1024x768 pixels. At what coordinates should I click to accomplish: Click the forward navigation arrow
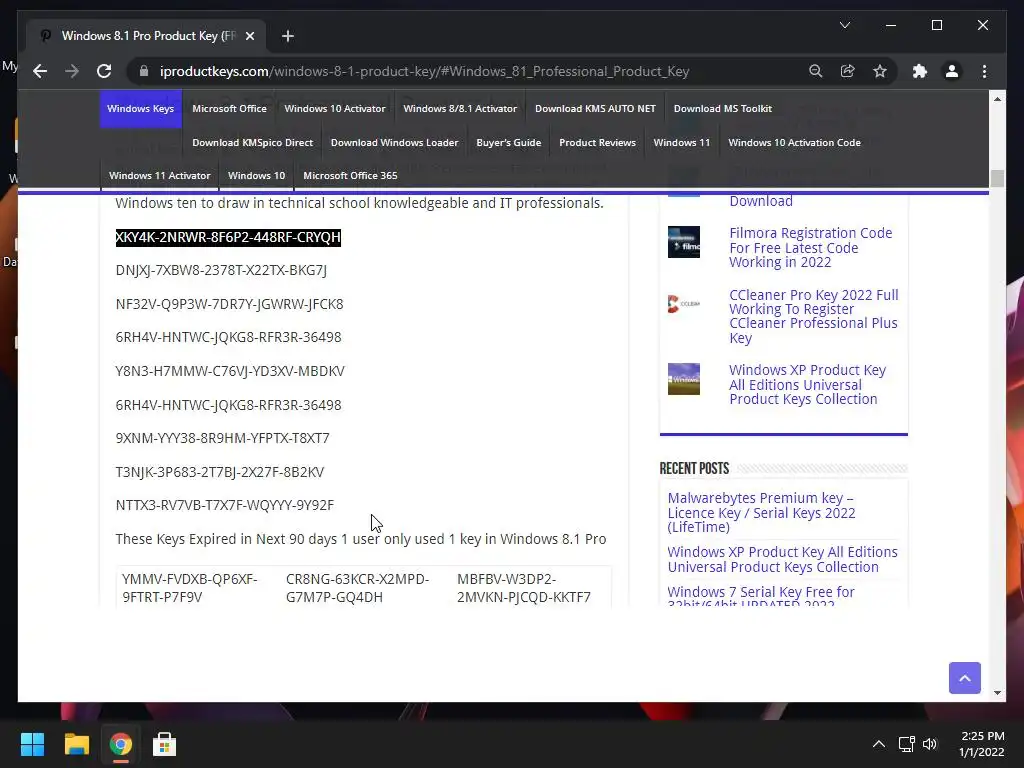pos(72,71)
